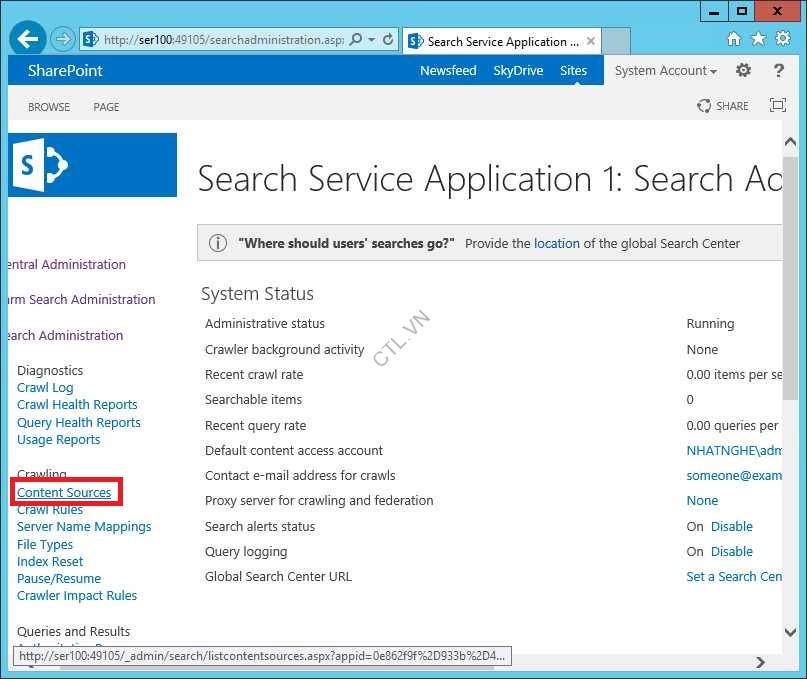Image resolution: width=807 pixels, height=679 pixels.
Task: Expand the System Account dropdown
Action: point(665,71)
